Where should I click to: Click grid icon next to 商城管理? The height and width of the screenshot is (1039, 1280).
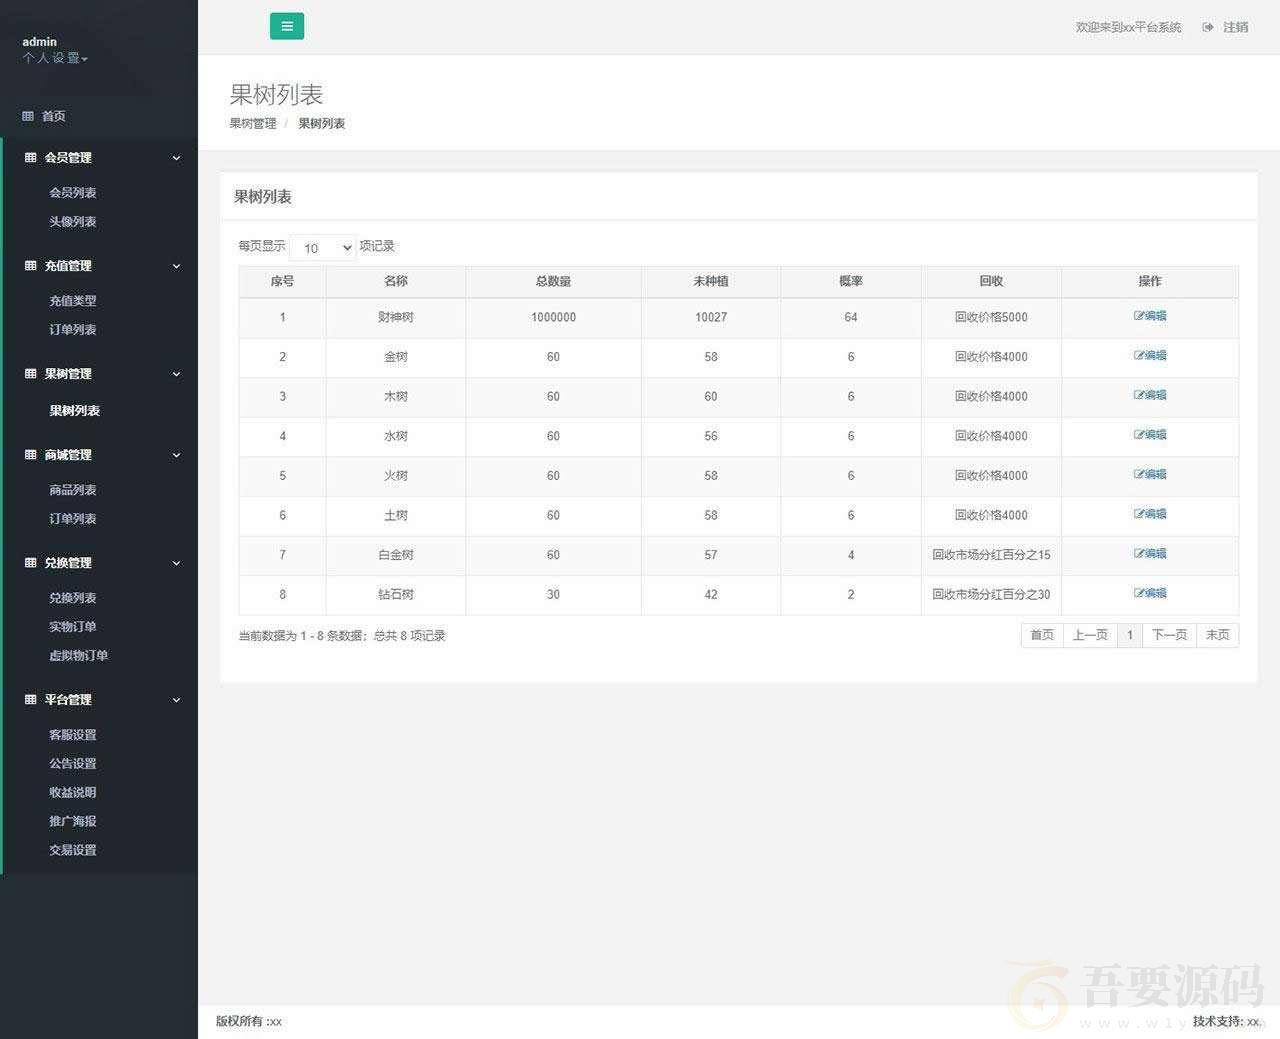(x=30, y=455)
